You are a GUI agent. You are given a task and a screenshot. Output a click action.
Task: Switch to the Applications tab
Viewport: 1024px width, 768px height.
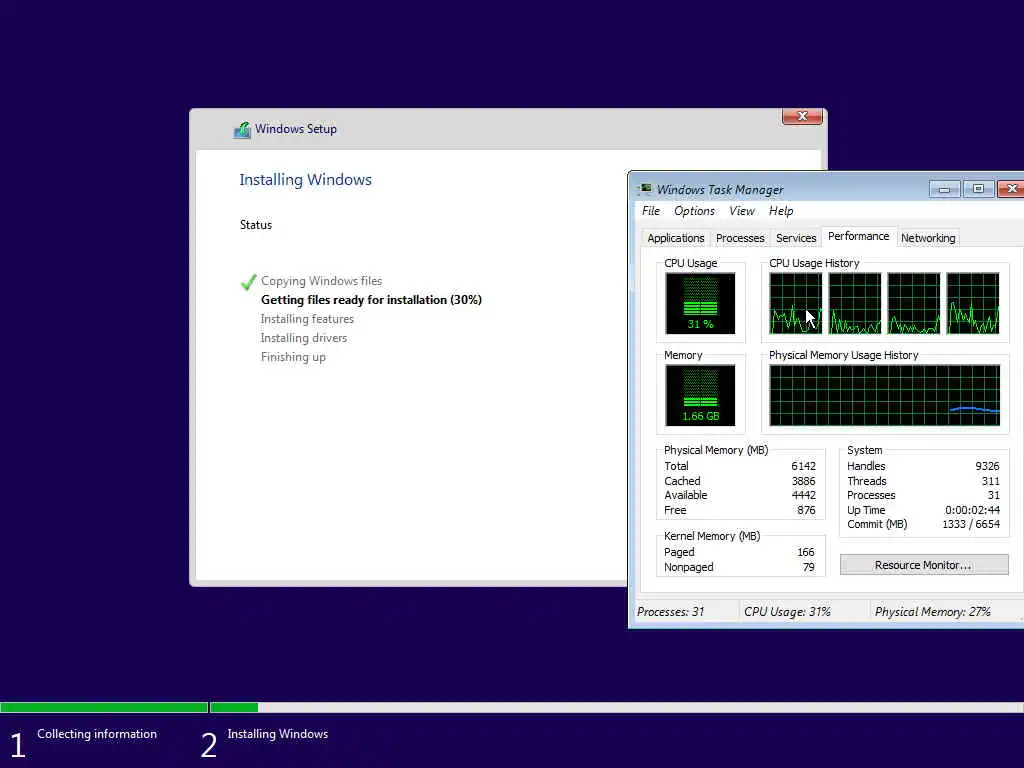(675, 238)
